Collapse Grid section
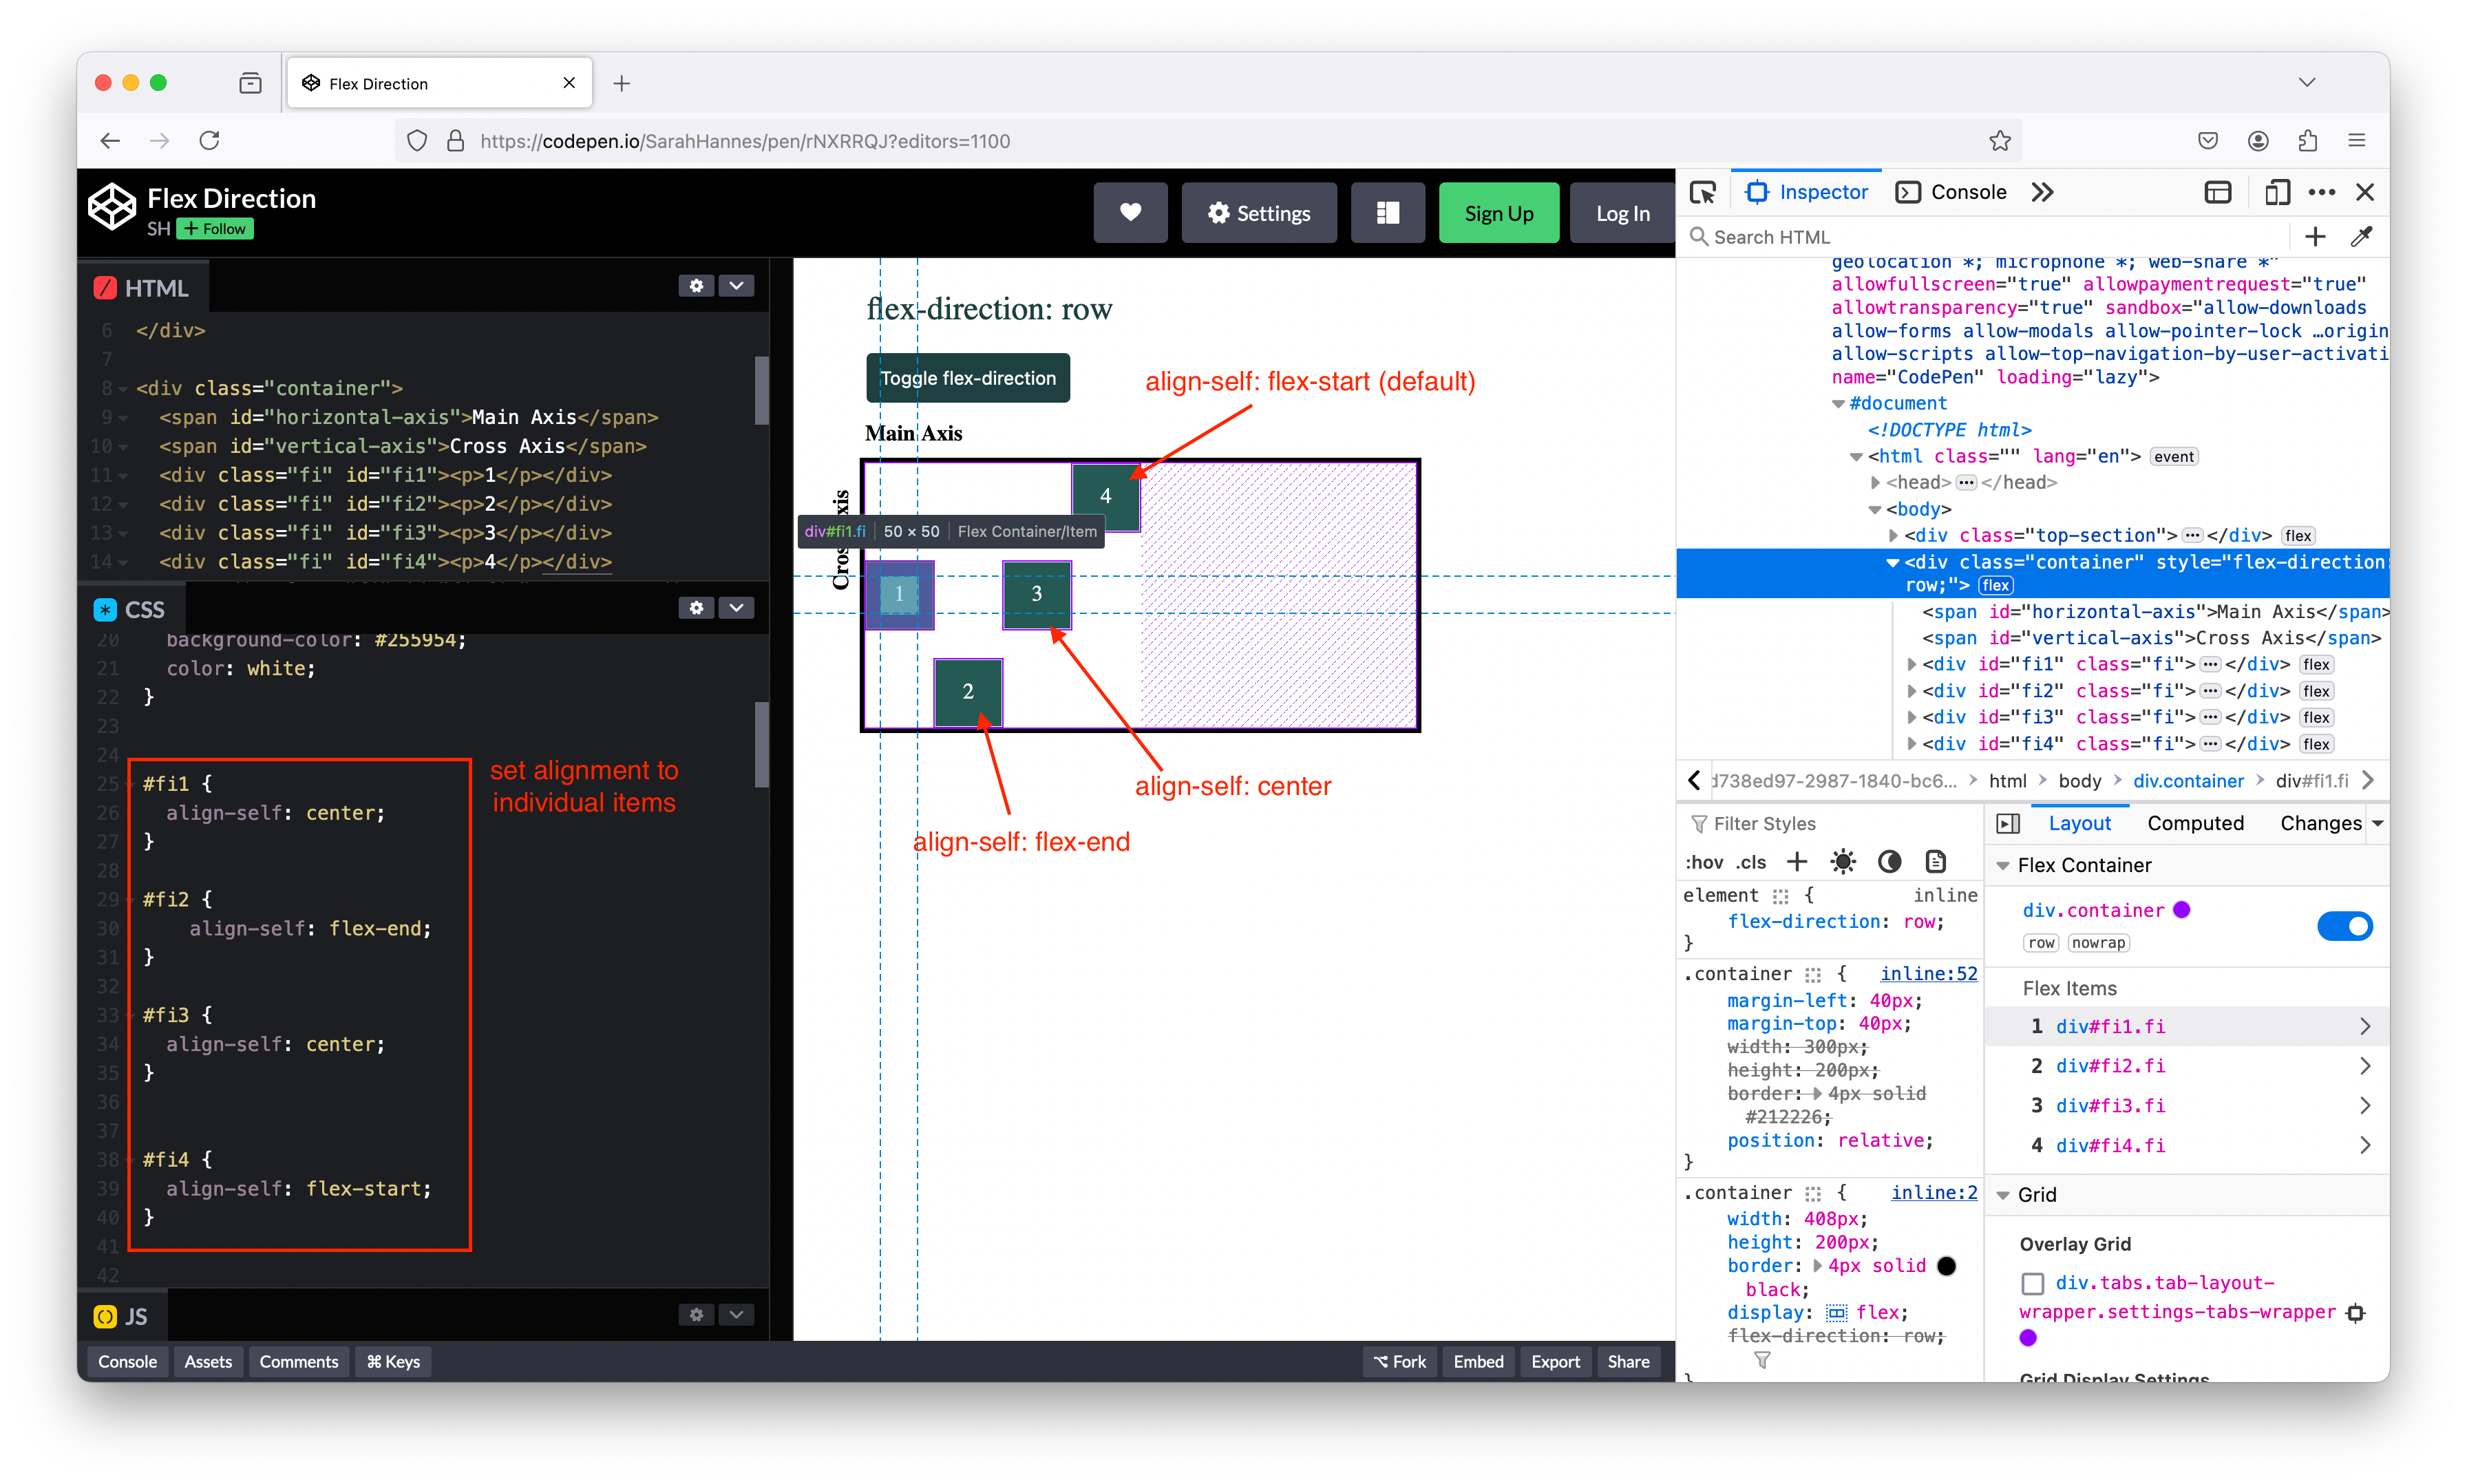This screenshot has width=2467, height=1484. (2003, 1195)
